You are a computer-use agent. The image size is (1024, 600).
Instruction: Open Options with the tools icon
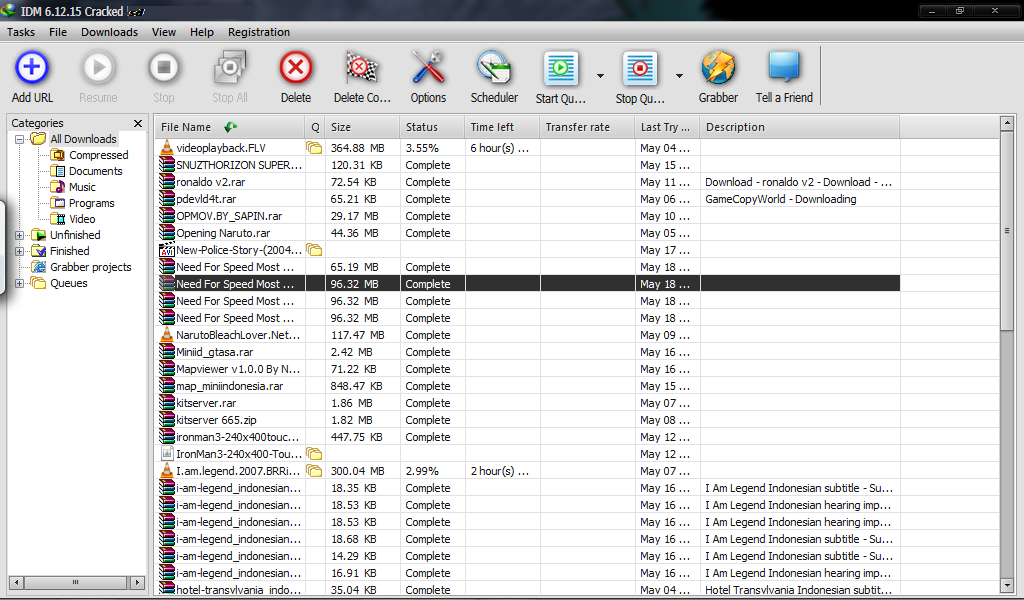(x=428, y=67)
